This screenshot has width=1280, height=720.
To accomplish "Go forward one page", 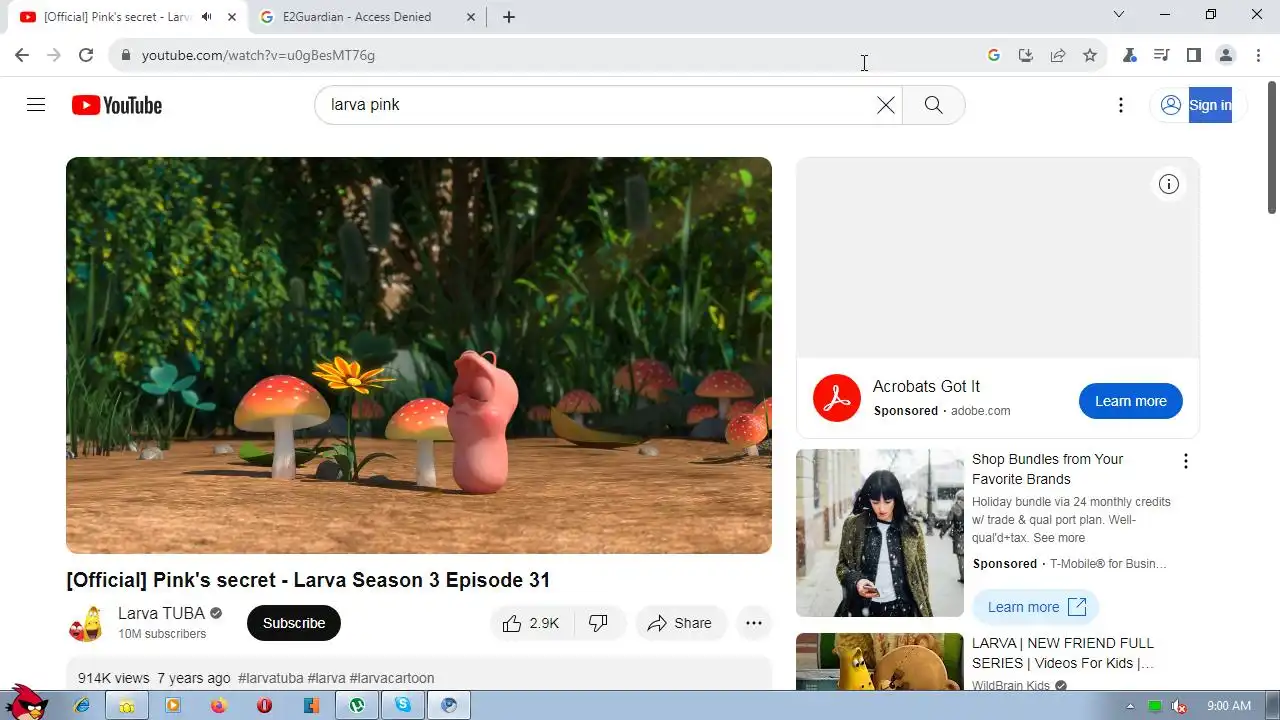I will tap(54, 55).
